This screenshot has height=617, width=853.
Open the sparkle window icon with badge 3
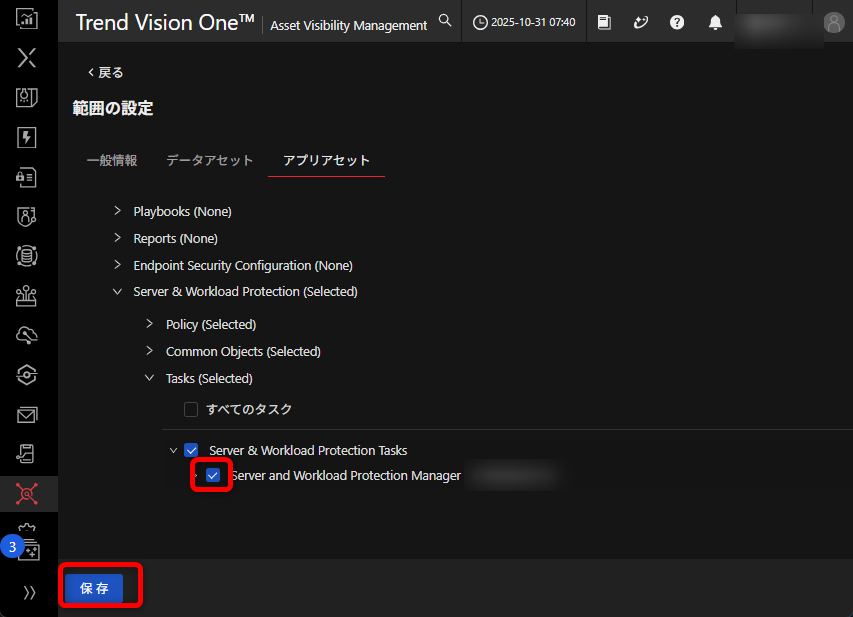28,550
